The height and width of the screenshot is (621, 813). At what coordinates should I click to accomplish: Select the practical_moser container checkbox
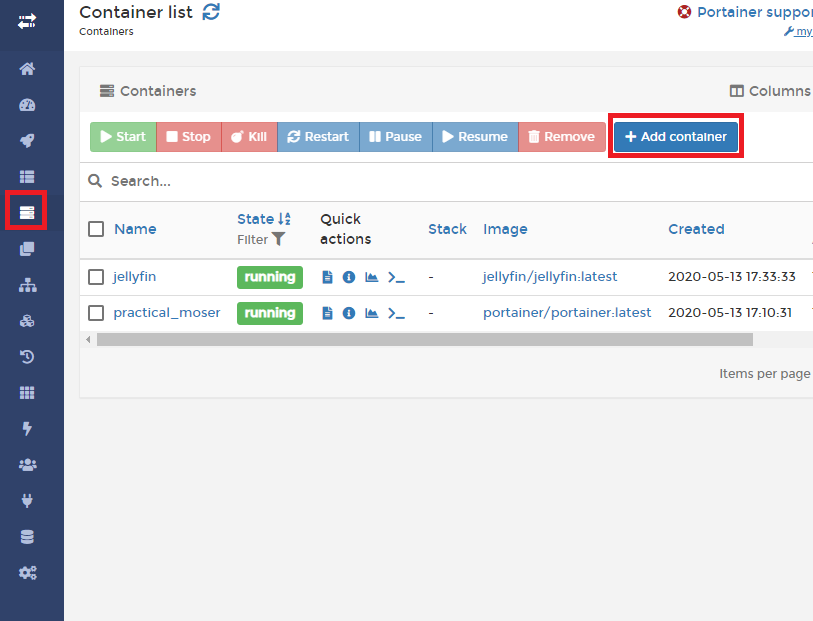[x=96, y=313]
